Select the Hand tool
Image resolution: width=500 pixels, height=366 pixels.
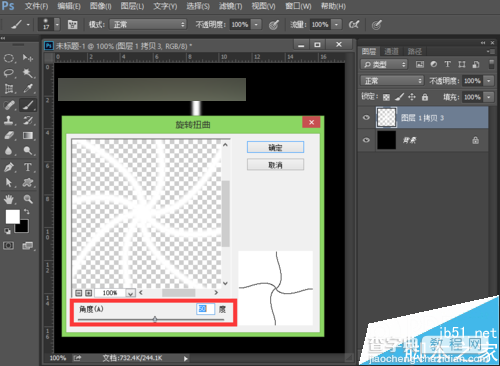click(x=9, y=199)
